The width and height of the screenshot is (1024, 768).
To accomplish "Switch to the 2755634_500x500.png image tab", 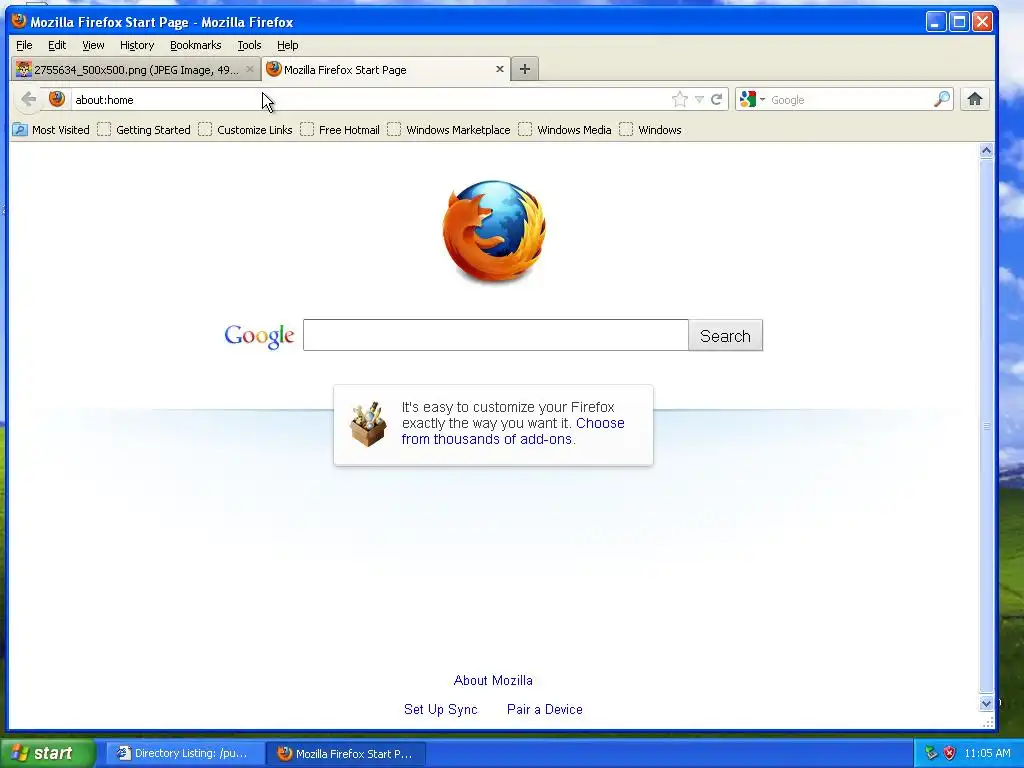I will 136,69.
